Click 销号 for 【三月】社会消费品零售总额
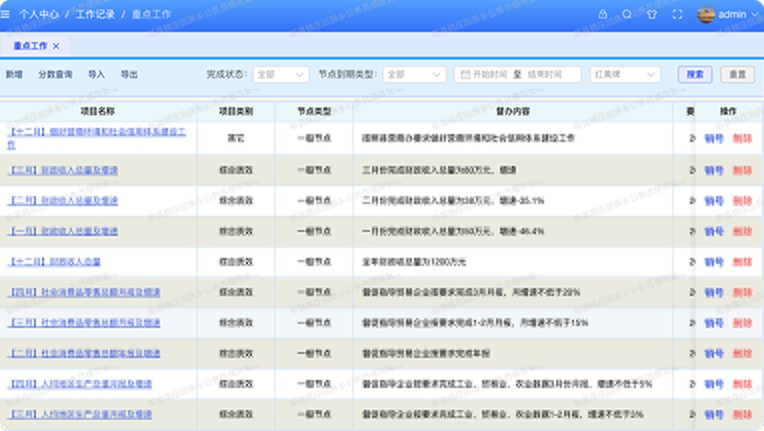Screen dimensions: 764x431 (714, 323)
